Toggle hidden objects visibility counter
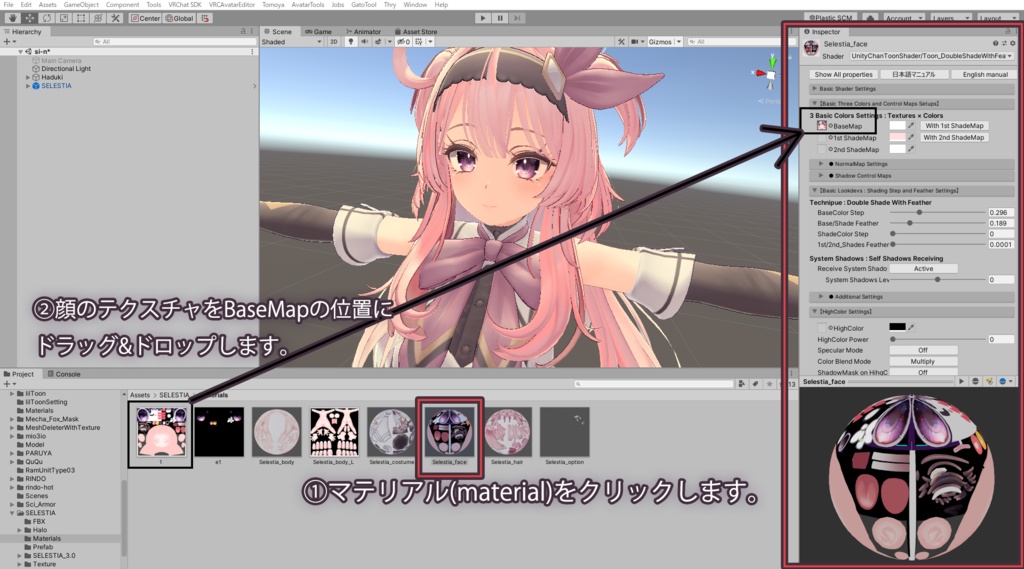Viewport: 1024px width, 569px height. (403, 42)
